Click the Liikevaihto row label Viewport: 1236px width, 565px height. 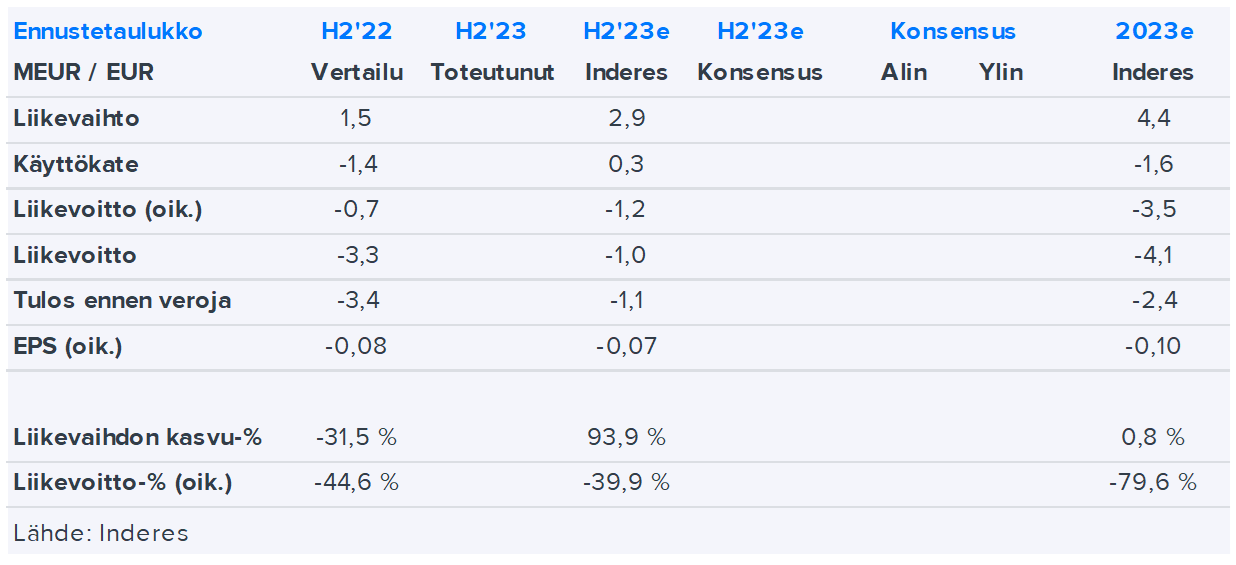pyautogui.click(x=77, y=119)
